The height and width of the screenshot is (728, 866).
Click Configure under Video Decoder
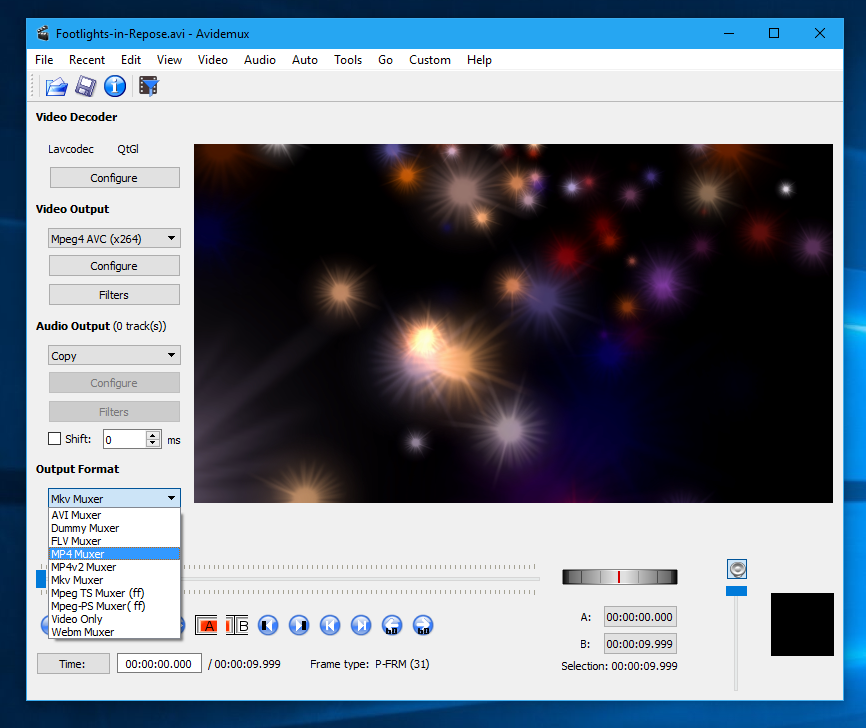tap(114, 178)
